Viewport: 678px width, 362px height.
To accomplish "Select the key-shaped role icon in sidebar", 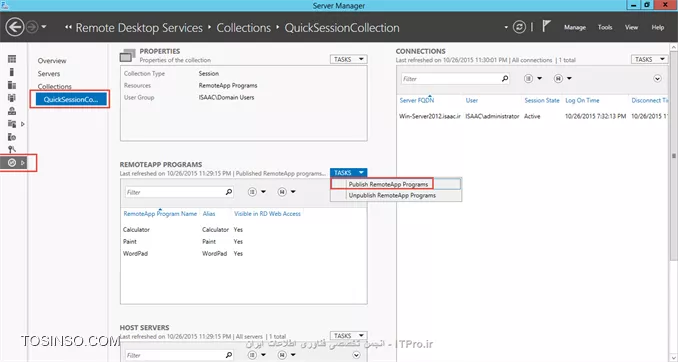I will [x=12, y=150].
